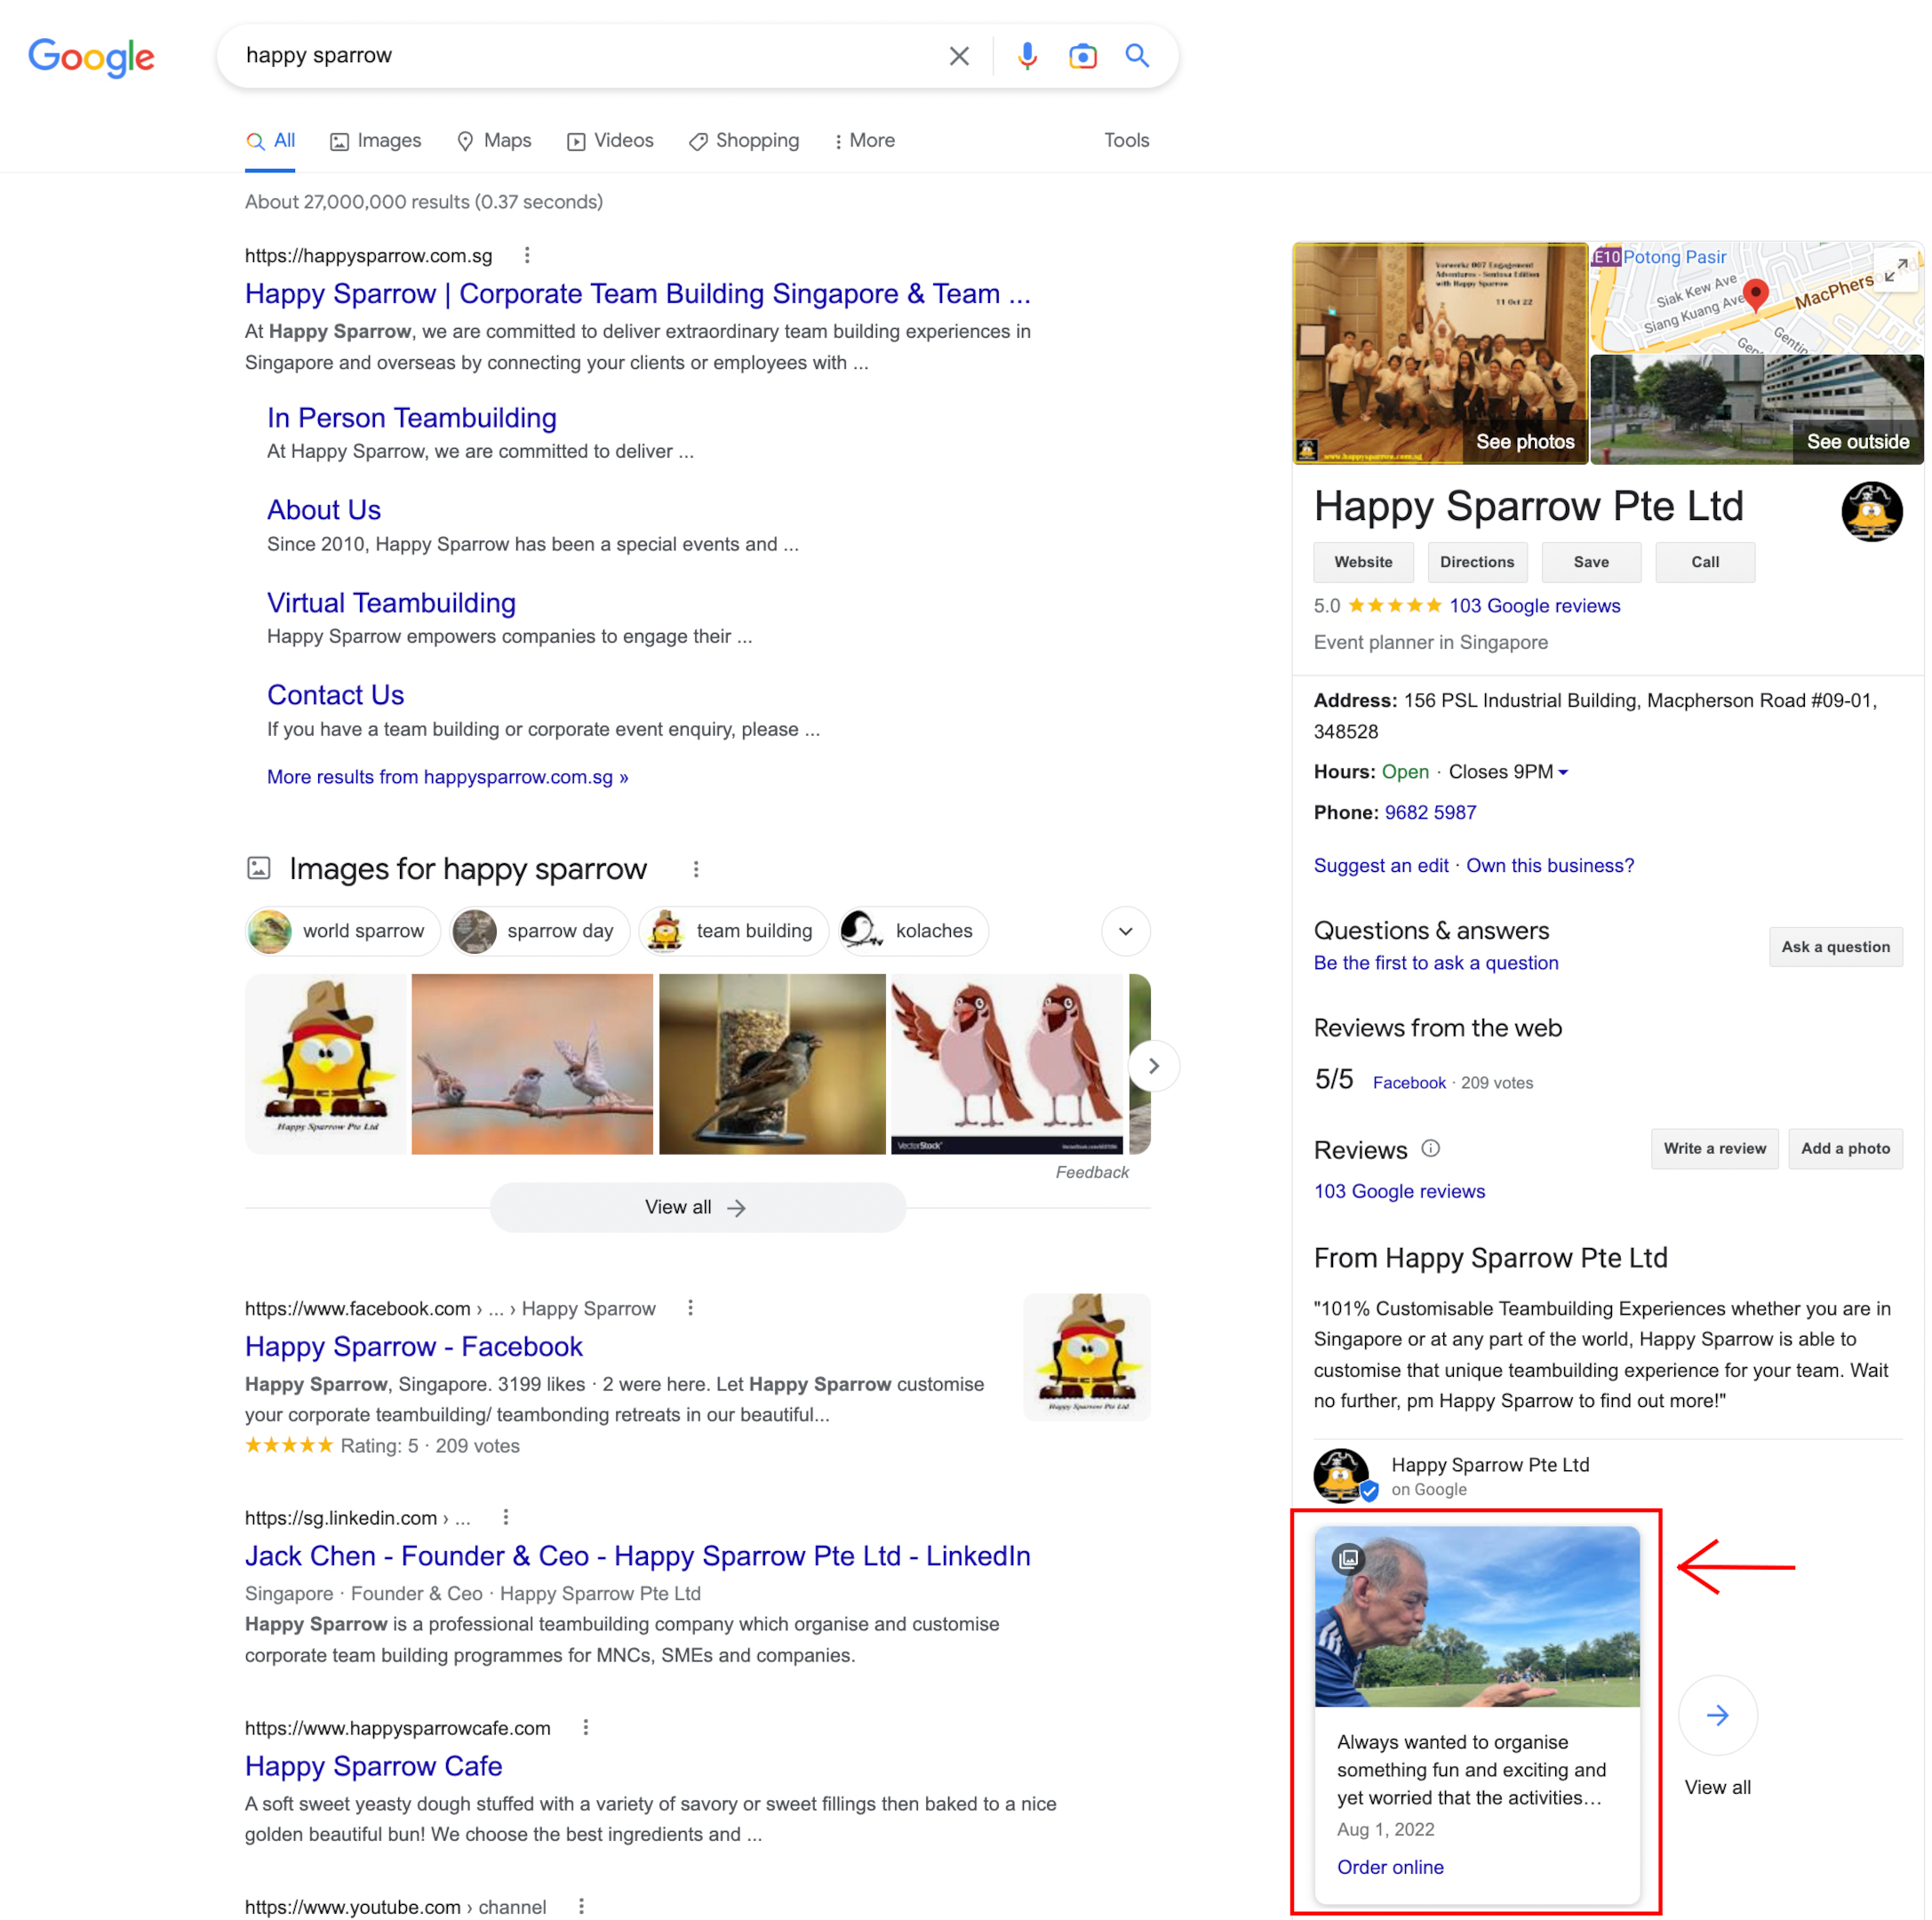Open the Happy Sparrow mascot image thumbnail
The image size is (1932, 1920).
tap(326, 1064)
